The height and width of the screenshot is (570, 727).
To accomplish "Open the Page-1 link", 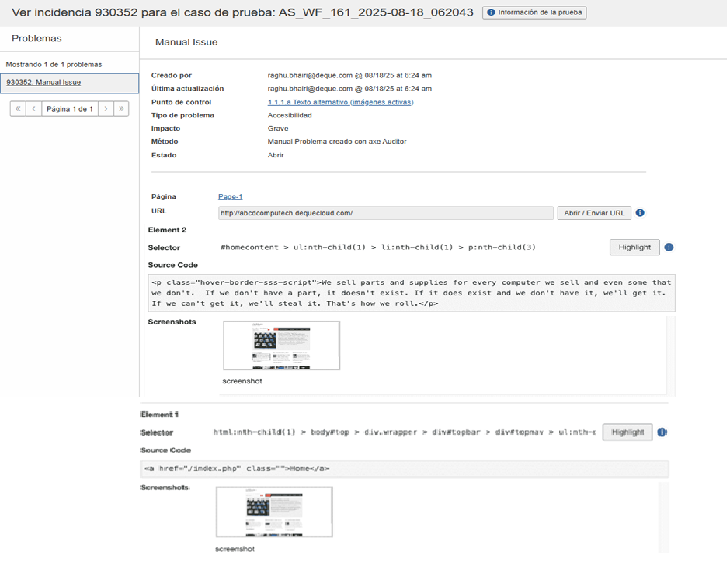I will coord(230,197).
